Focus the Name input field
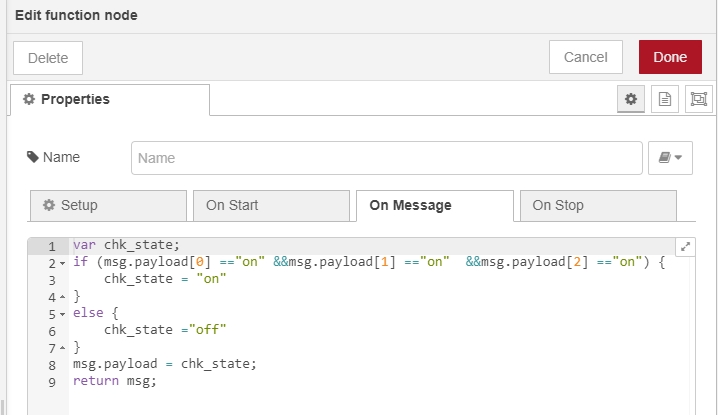Image resolution: width=718 pixels, height=415 pixels. tap(386, 158)
